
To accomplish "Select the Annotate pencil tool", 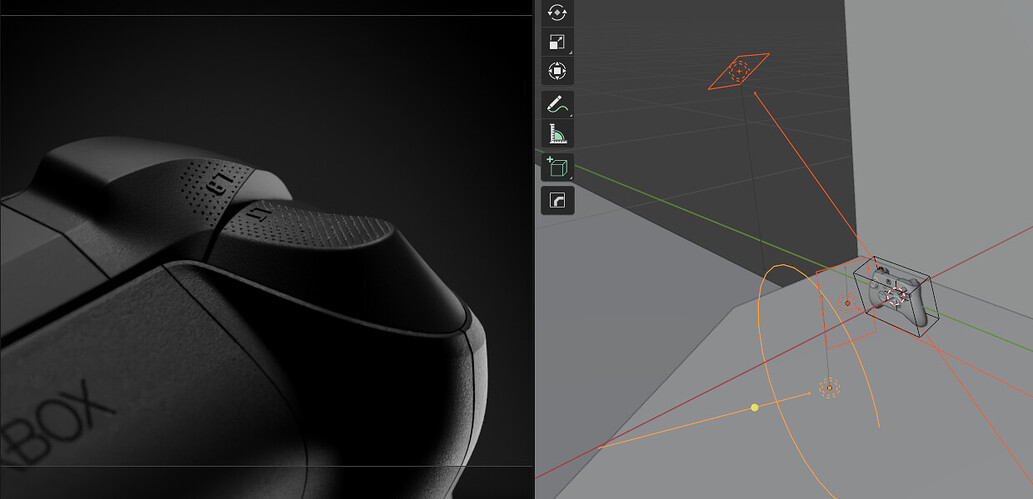I will pyautogui.click(x=557, y=104).
